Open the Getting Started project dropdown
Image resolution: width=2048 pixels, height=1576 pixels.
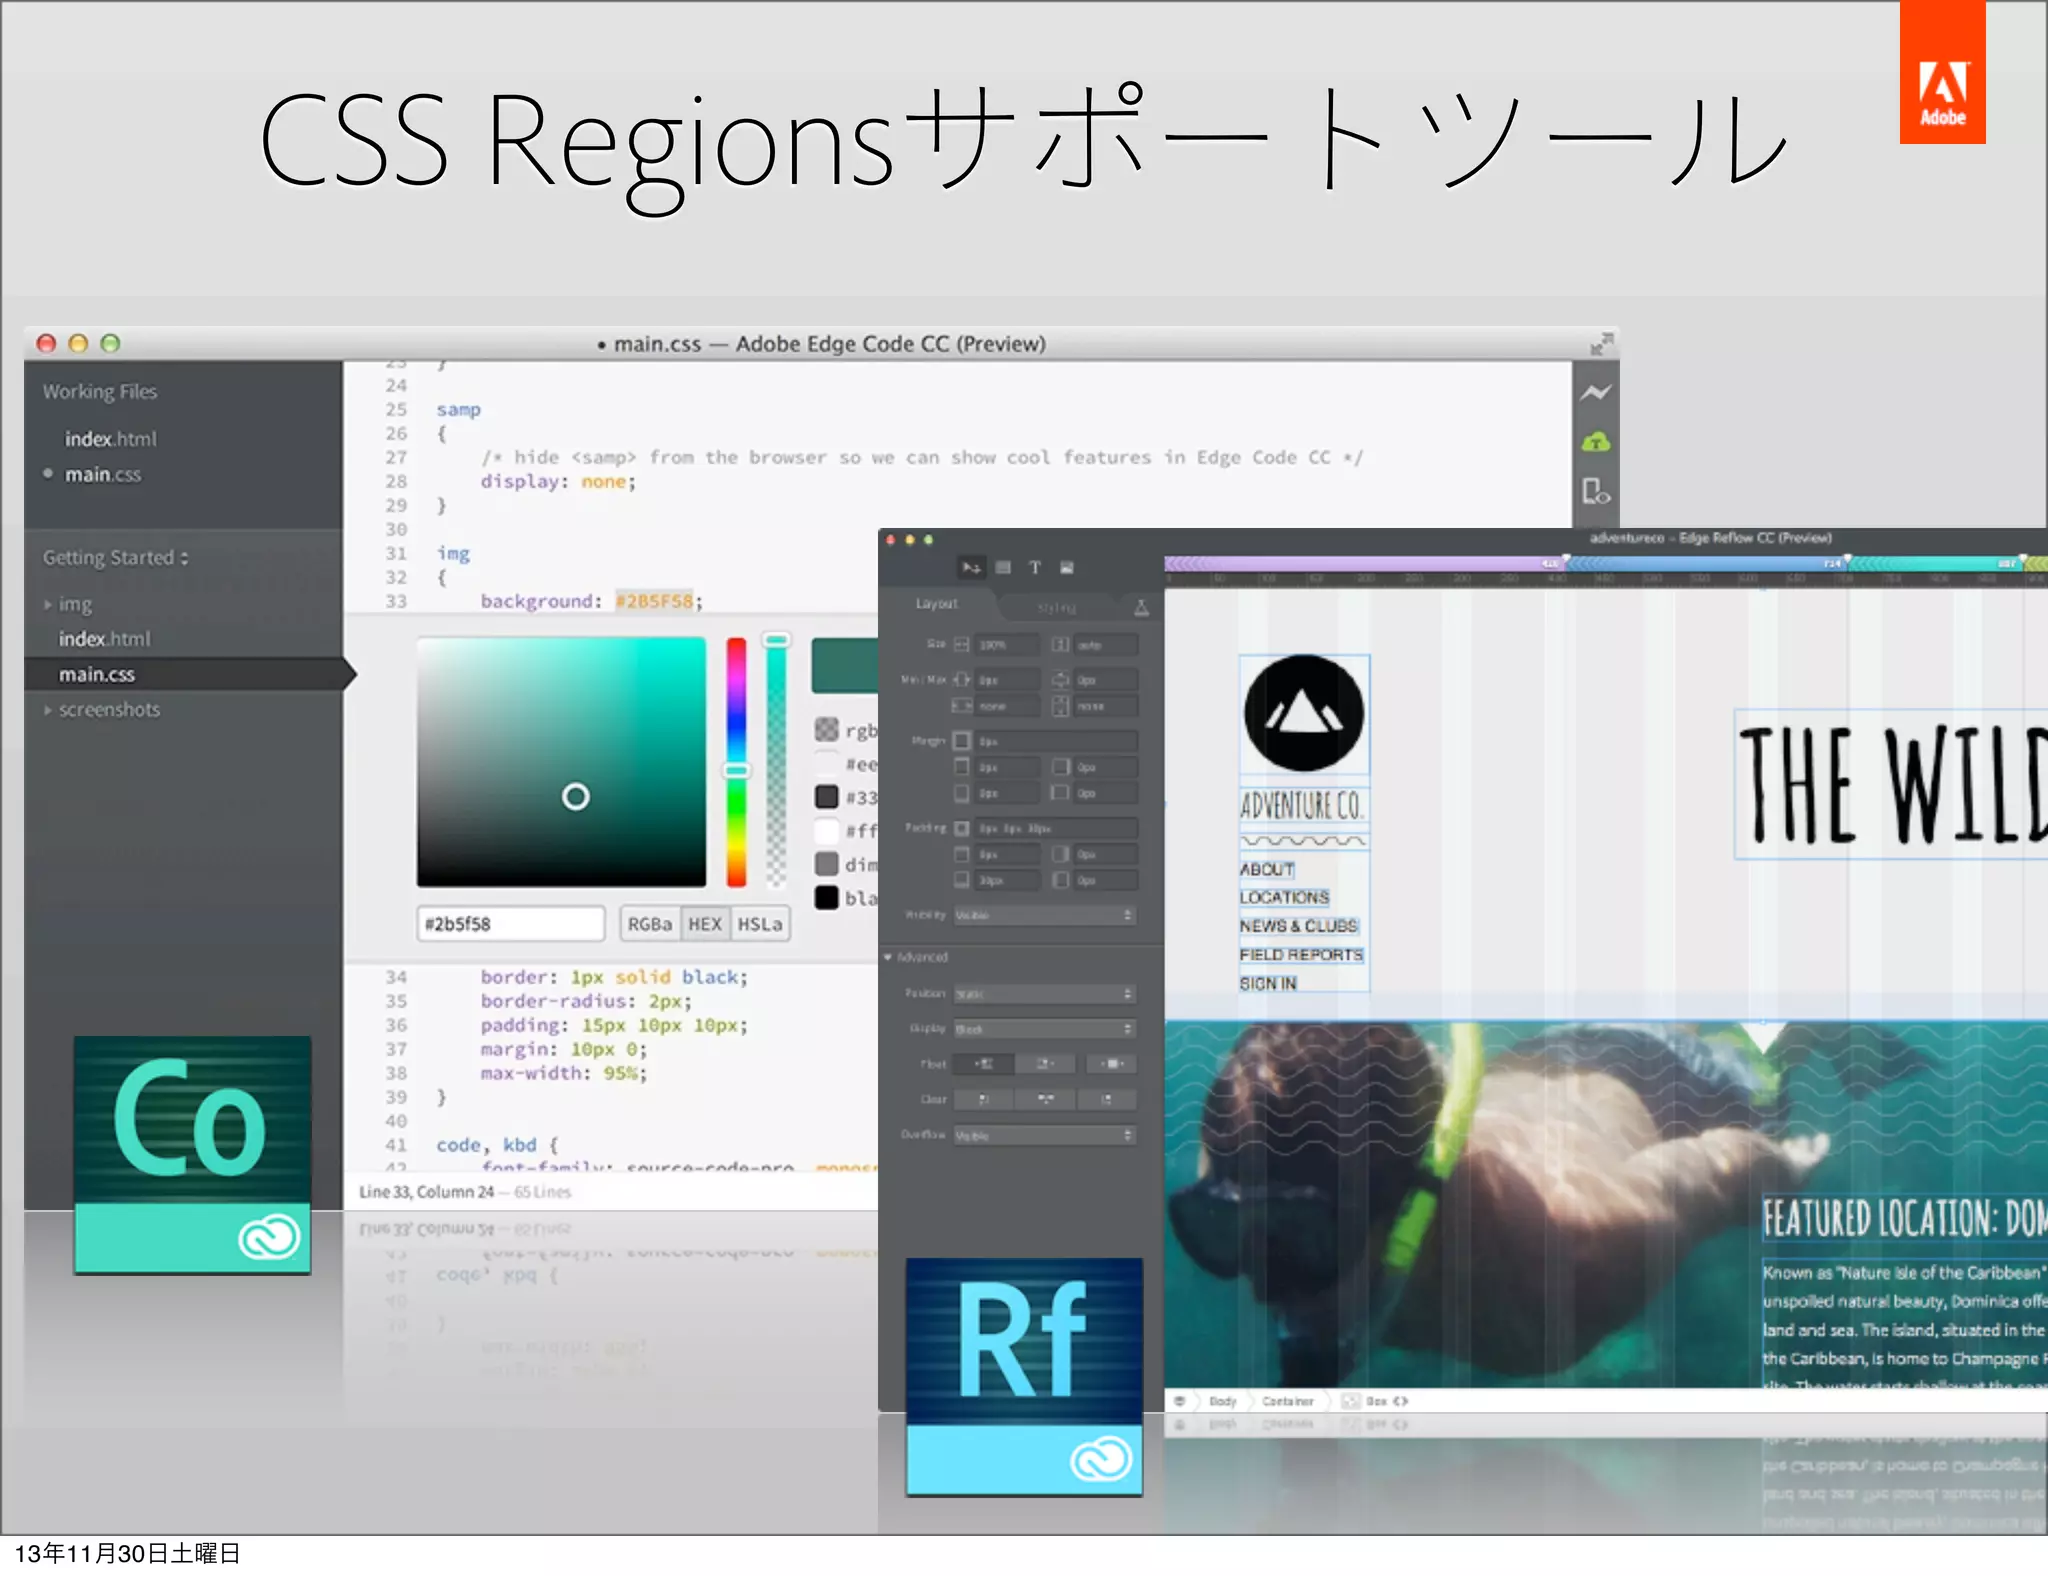pyautogui.click(x=116, y=558)
